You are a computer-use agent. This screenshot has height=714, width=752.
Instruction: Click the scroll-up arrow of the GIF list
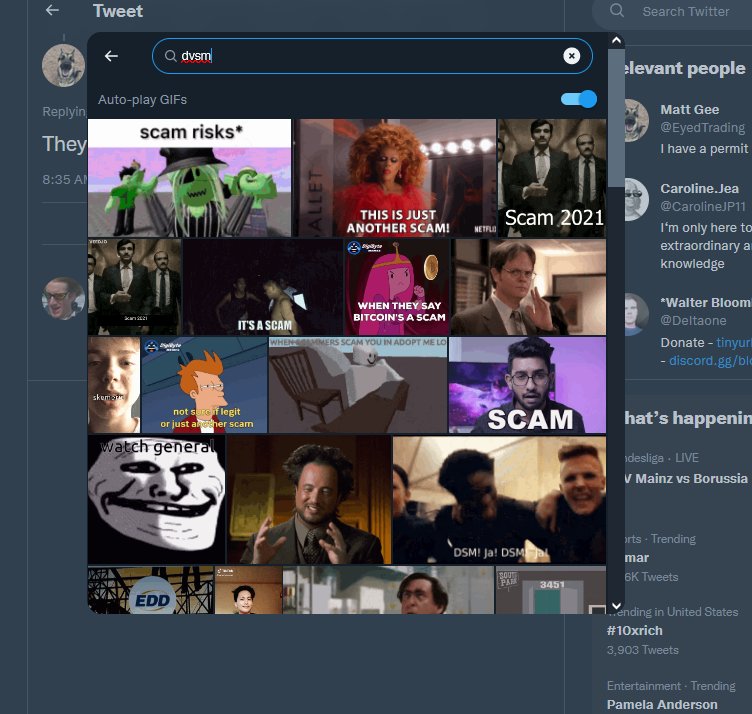616,40
